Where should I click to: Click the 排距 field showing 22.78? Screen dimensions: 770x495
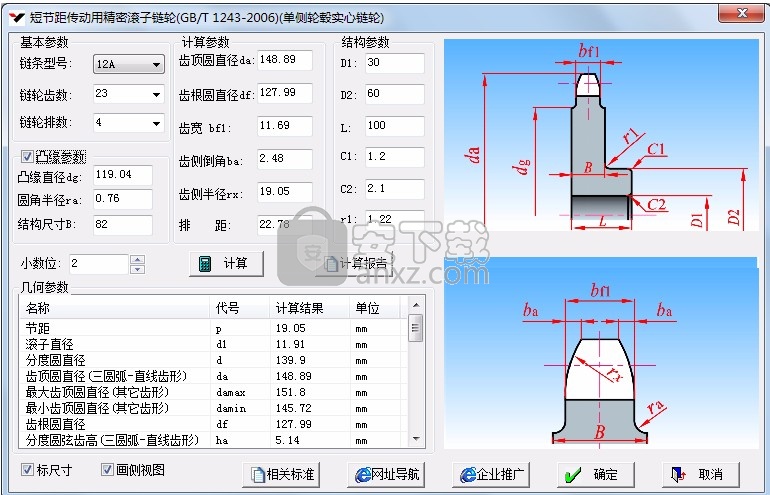(x=285, y=224)
